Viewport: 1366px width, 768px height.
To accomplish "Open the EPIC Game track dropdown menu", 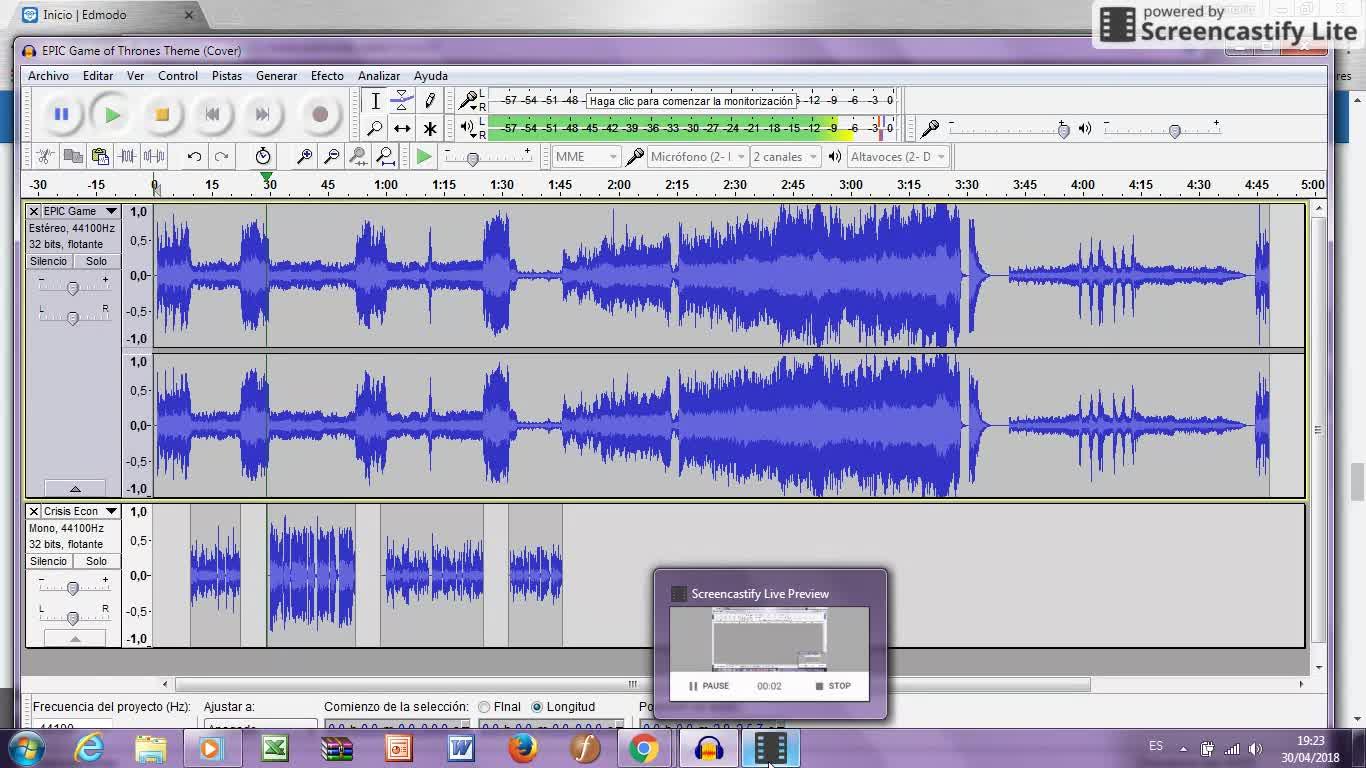I will (x=111, y=211).
